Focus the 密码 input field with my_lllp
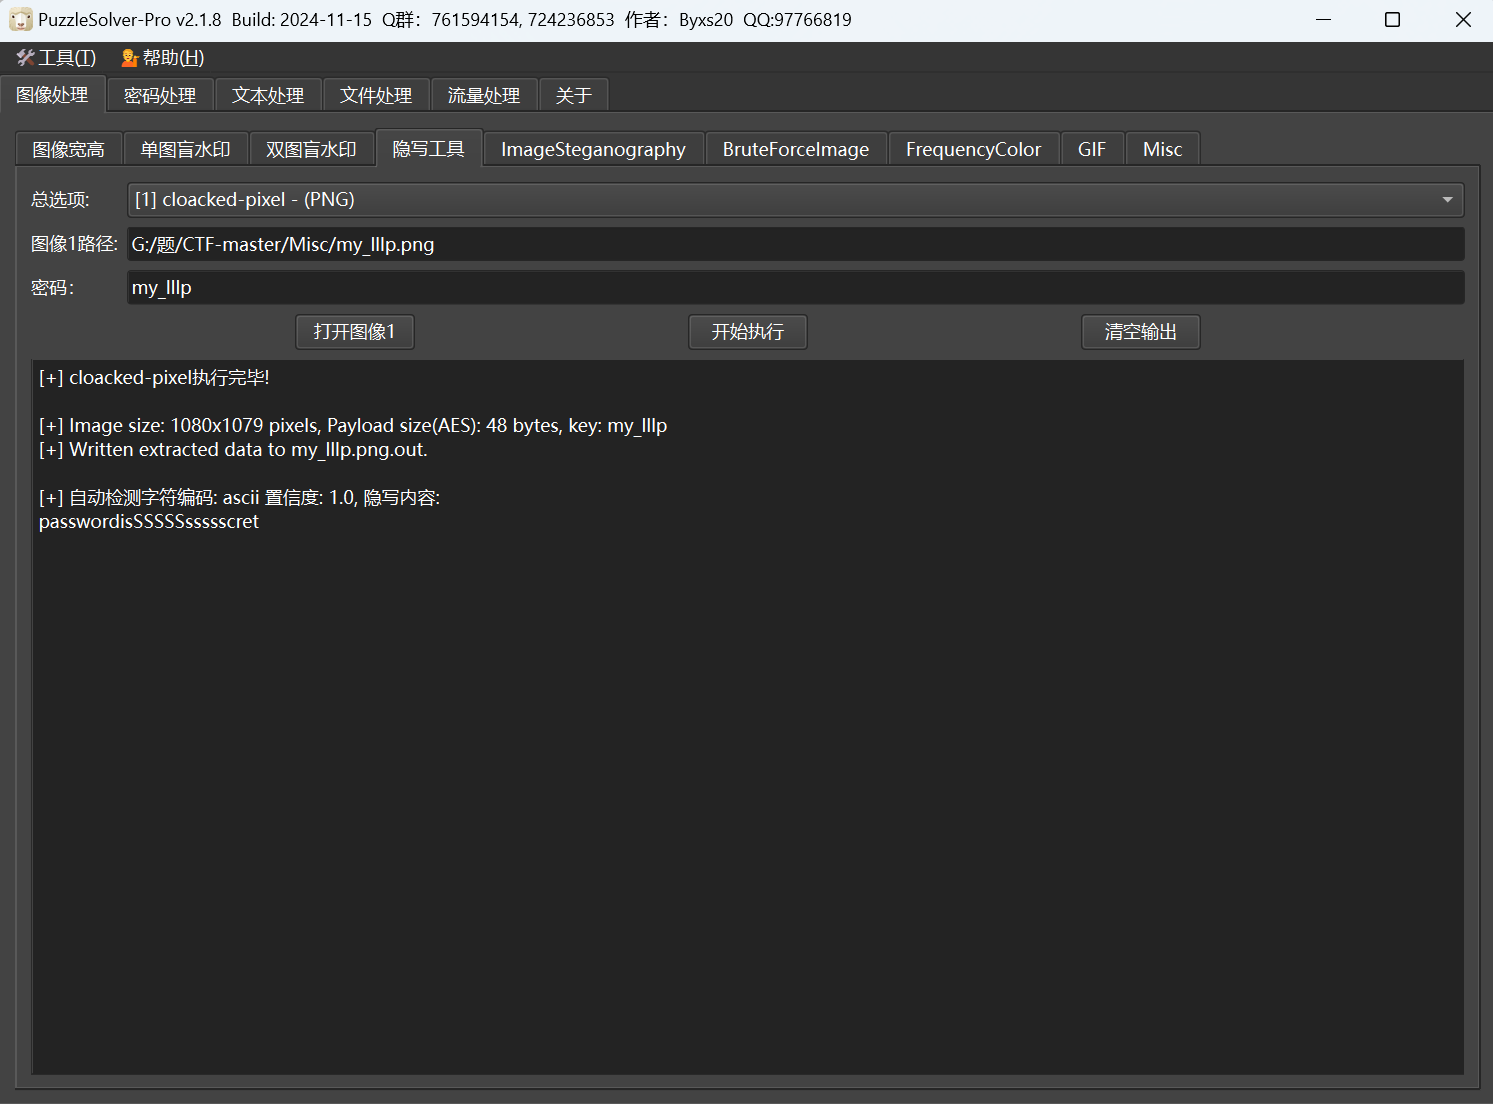Viewport: 1493px width, 1104px height. click(795, 288)
